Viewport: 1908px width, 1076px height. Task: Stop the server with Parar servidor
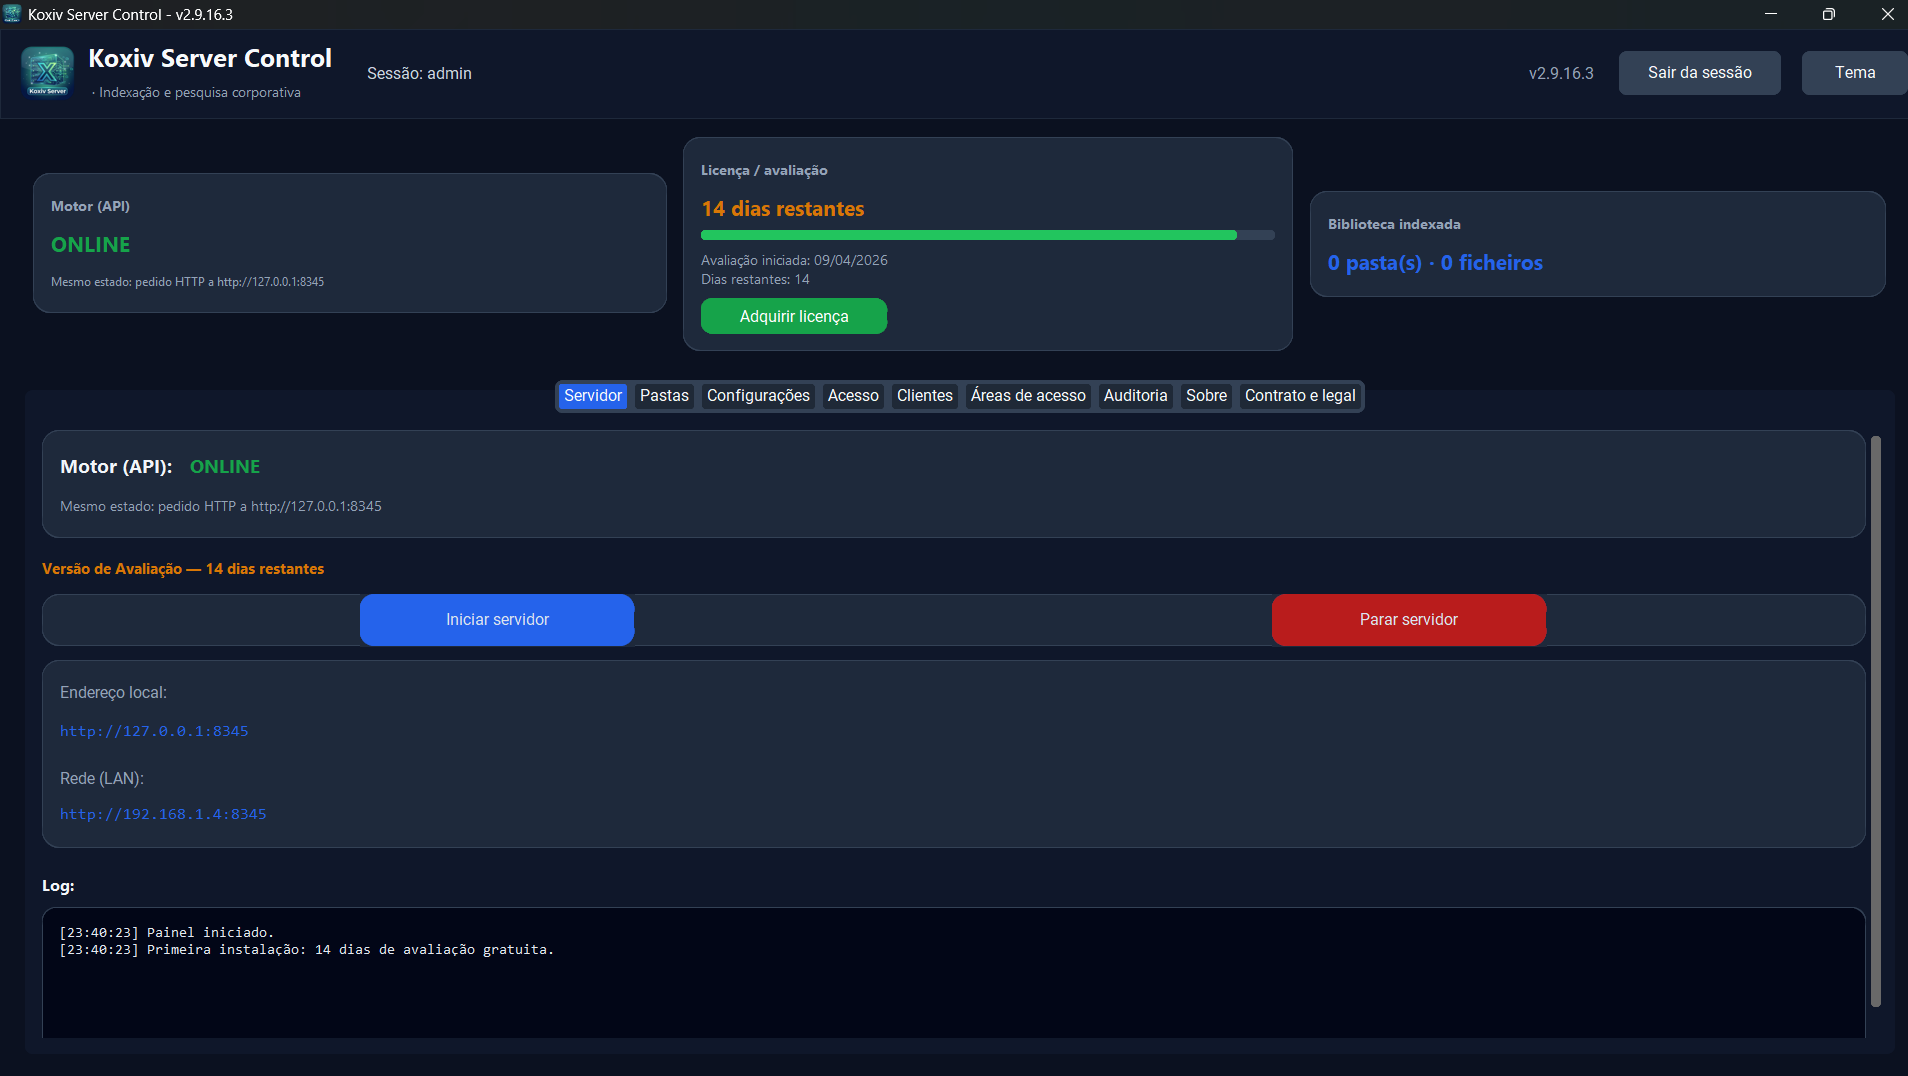pyautogui.click(x=1408, y=619)
